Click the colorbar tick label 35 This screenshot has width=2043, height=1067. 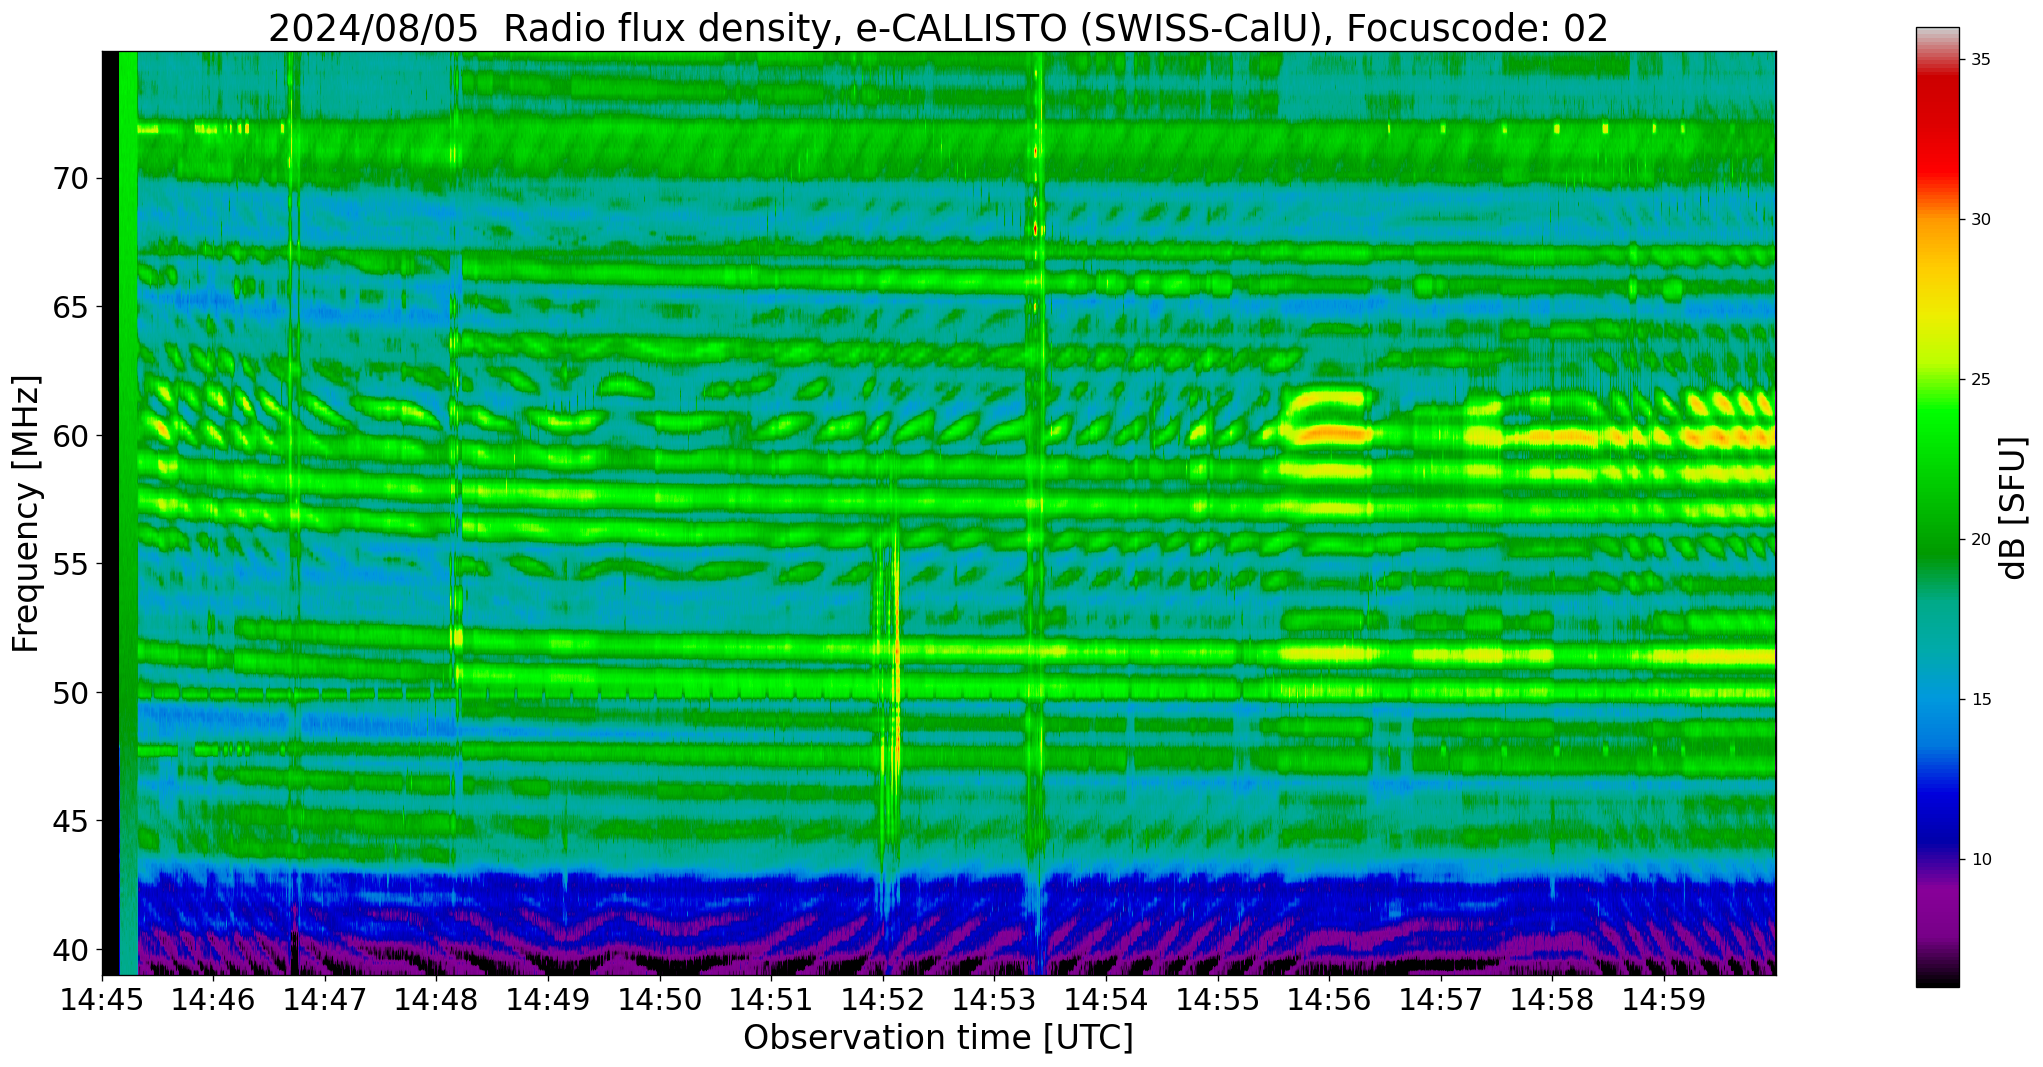point(1981,59)
